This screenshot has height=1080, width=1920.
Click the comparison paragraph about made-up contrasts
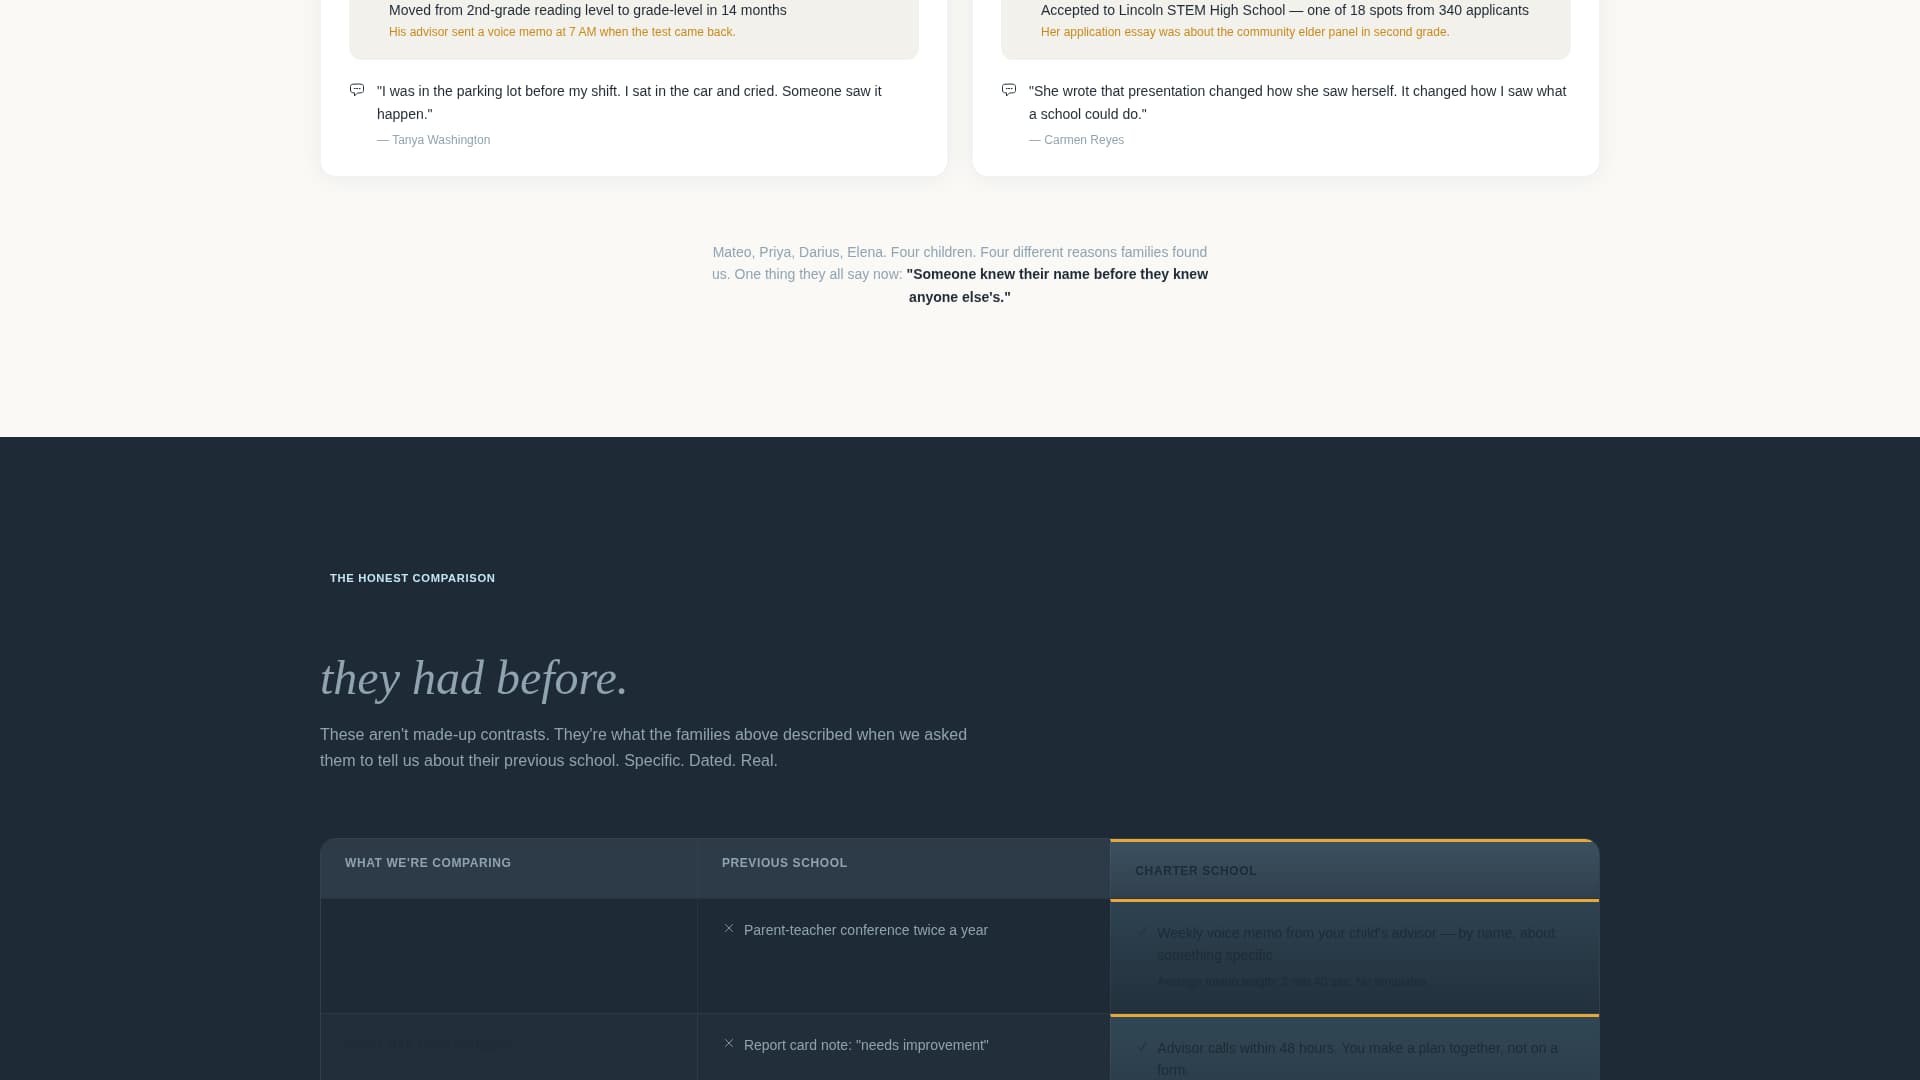pos(642,747)
